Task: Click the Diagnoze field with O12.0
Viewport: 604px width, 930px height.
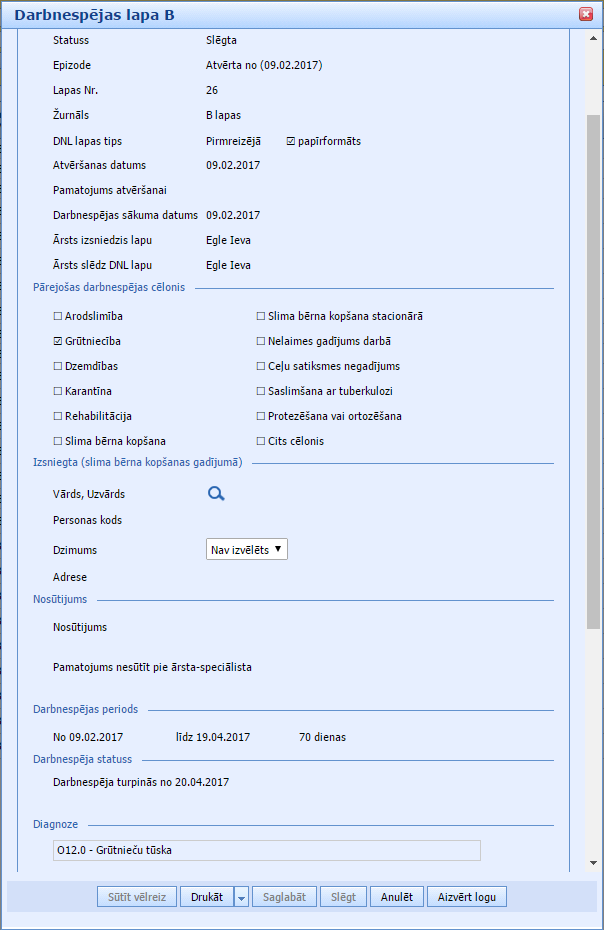Action: [267, 851]
